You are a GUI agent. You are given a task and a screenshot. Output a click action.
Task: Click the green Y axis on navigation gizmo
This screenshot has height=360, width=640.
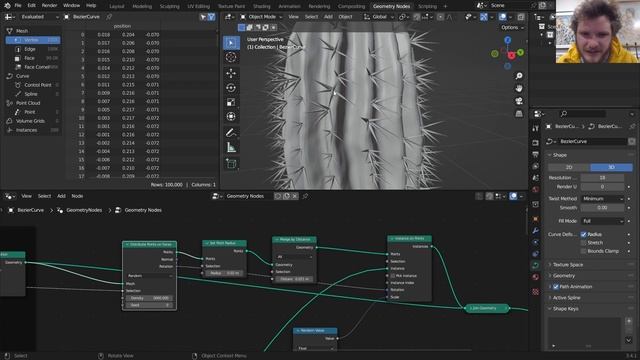pyautogui.click(x=520, y=53)
